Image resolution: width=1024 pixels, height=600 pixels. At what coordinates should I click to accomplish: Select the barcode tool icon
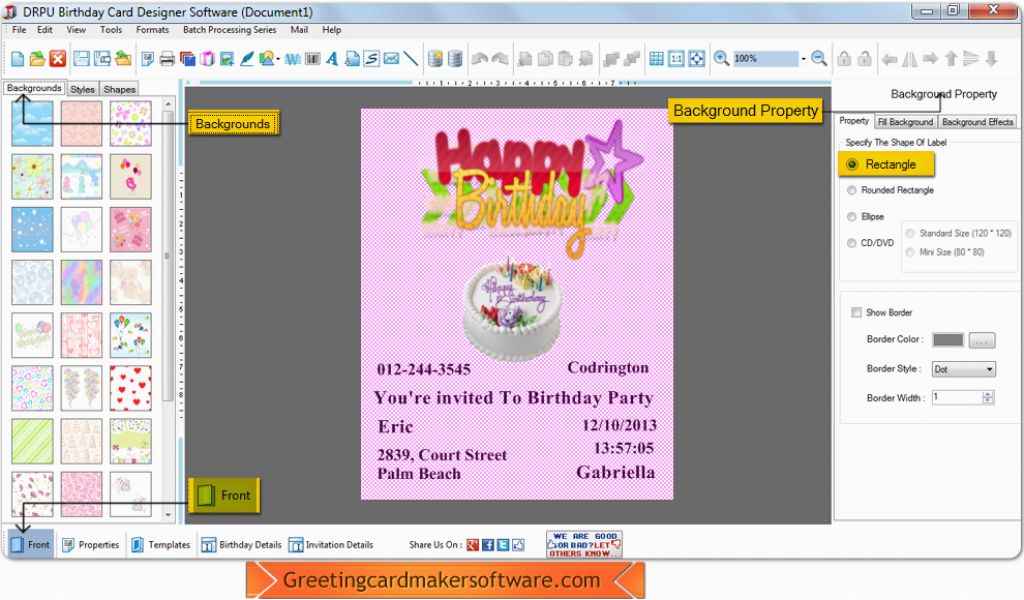pyautogui.click(x=313, y=59)
